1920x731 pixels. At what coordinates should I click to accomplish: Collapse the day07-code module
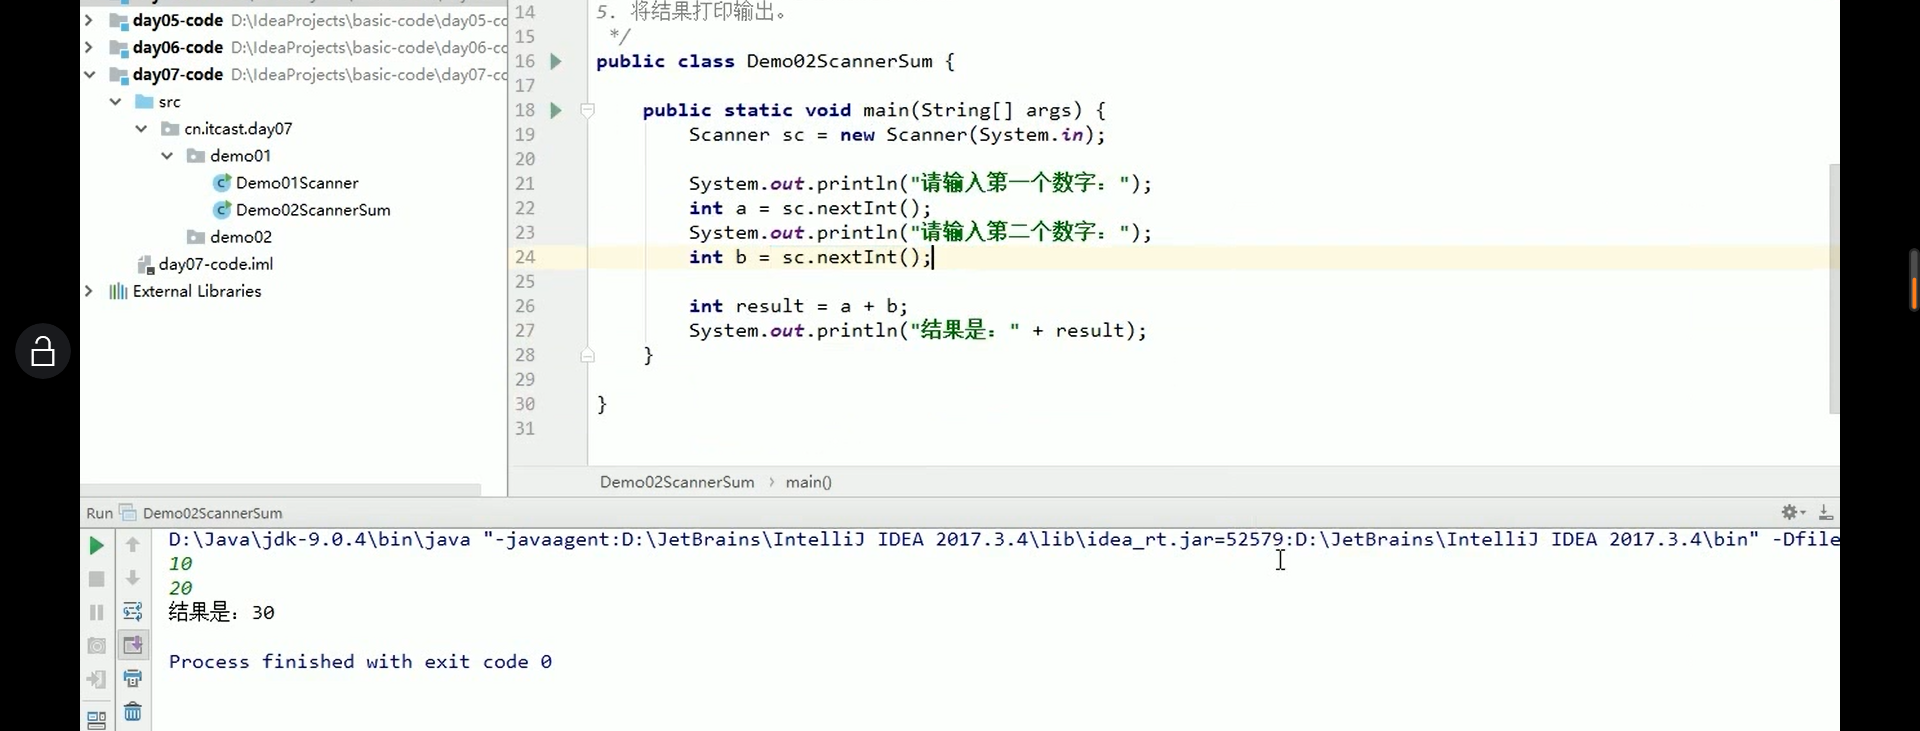coord(88,74)
